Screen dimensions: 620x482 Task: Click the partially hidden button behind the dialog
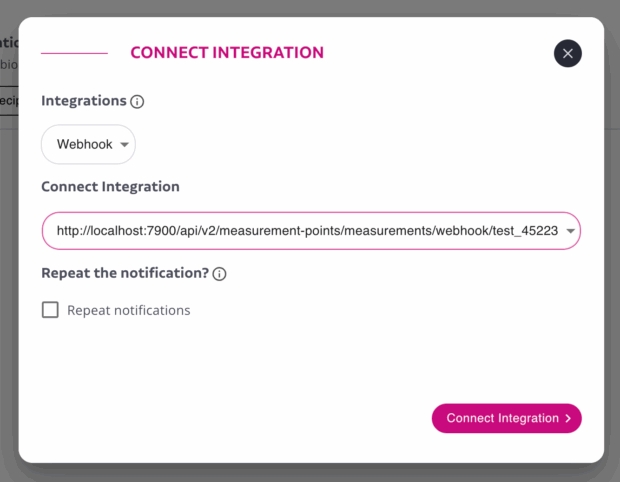tap(8, 100)
